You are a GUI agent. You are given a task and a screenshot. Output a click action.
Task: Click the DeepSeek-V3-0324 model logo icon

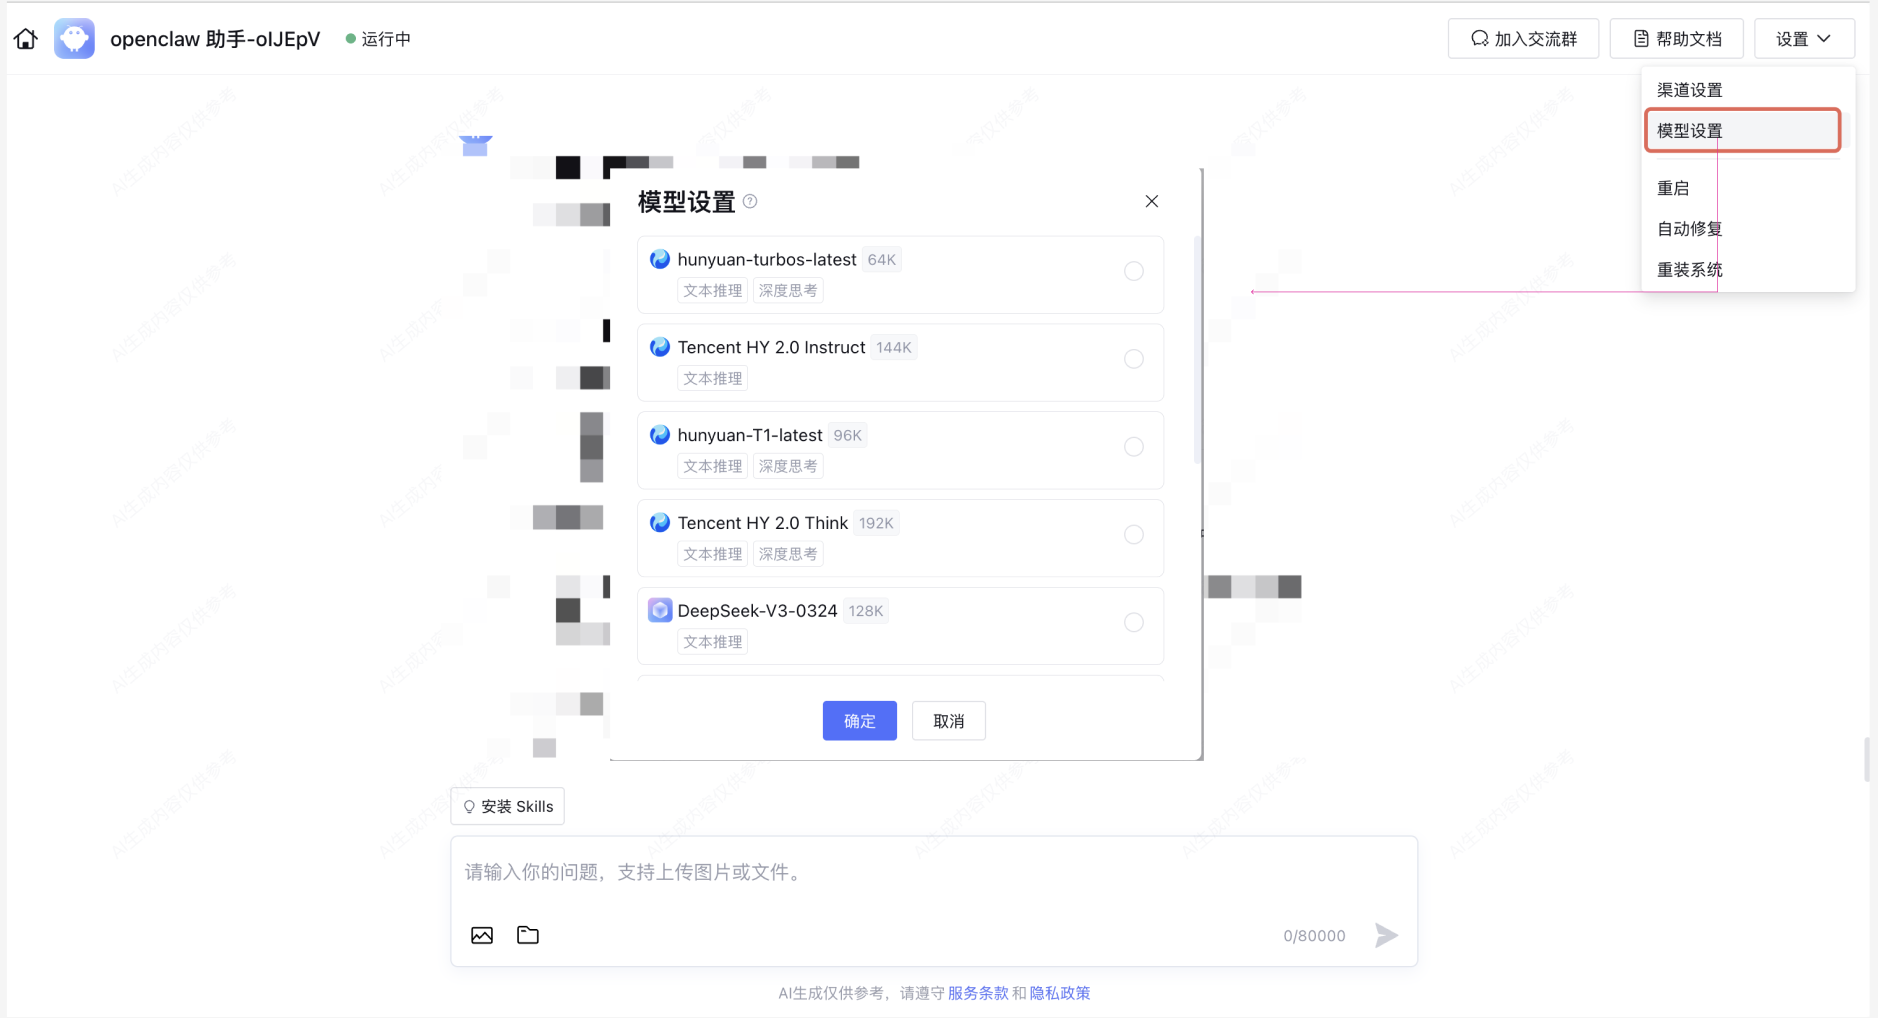[660, 610]
